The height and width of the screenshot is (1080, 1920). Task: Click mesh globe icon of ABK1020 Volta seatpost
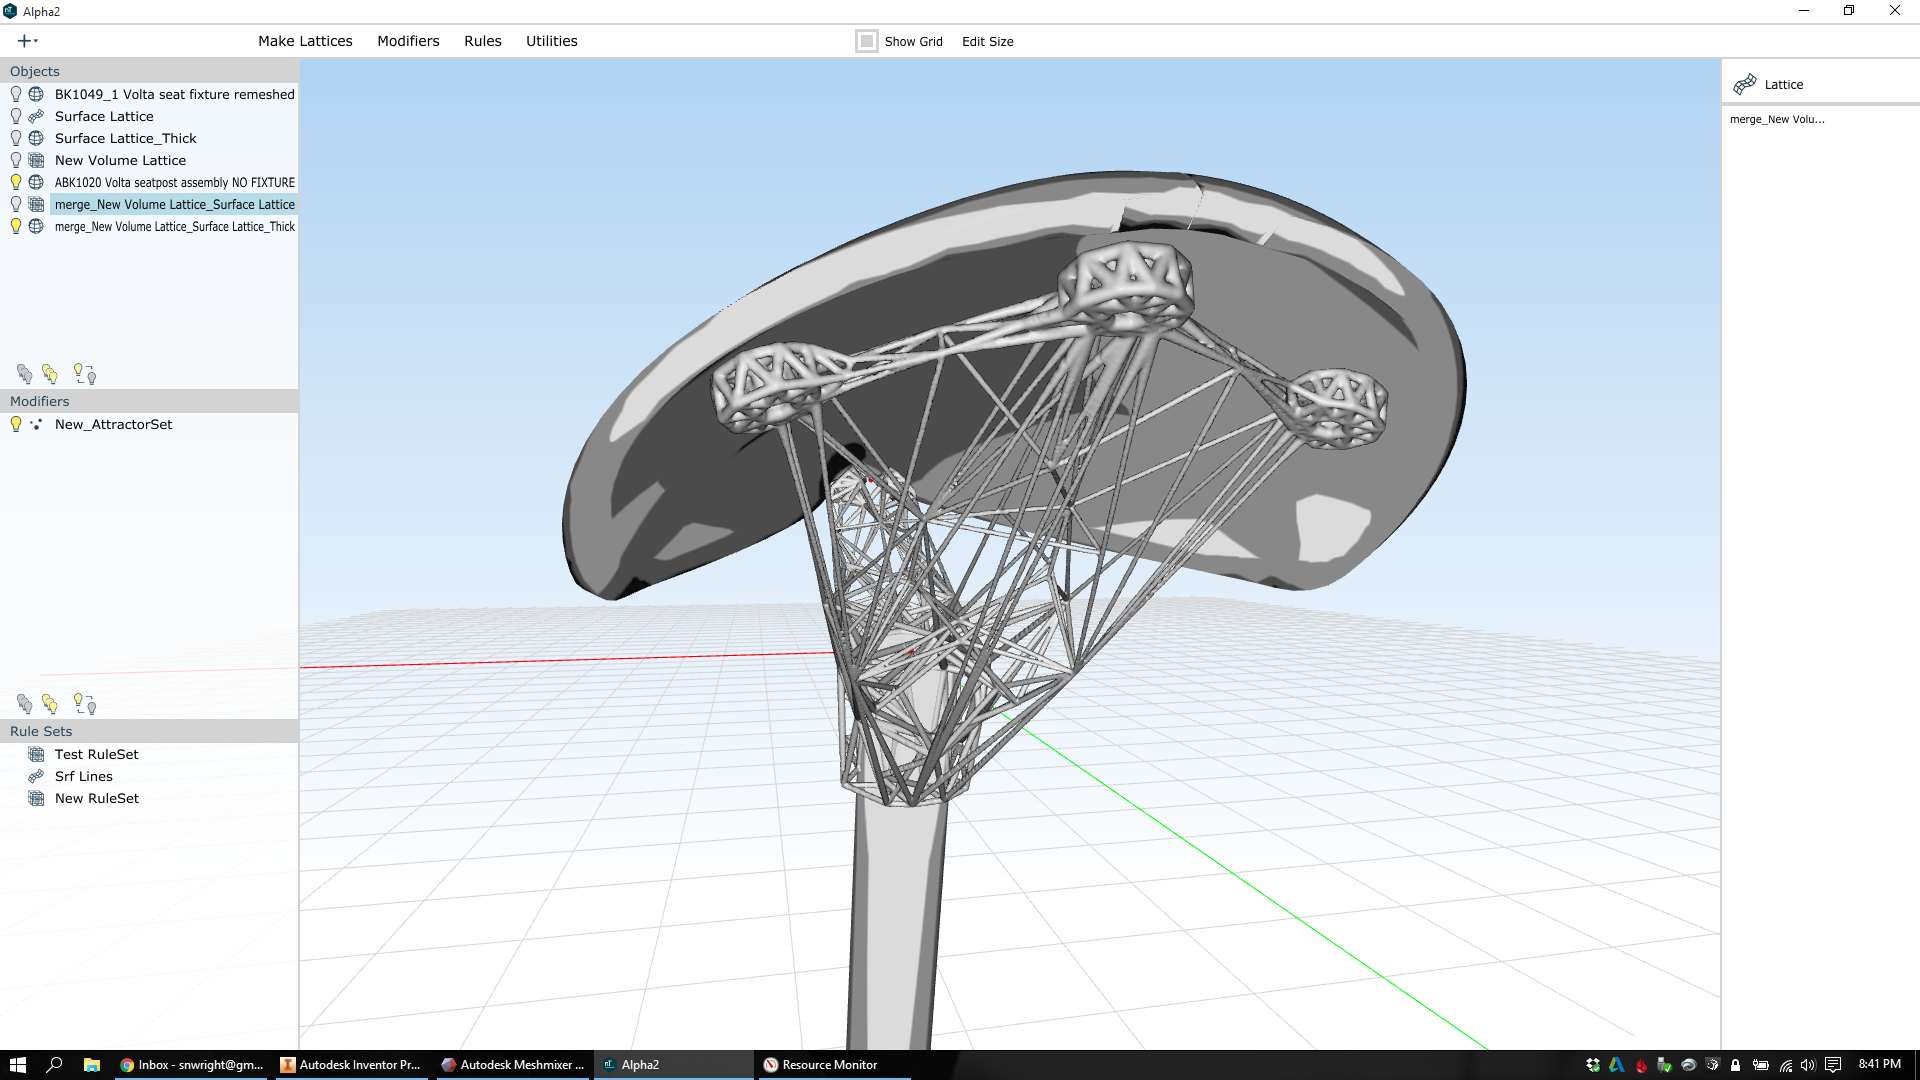click(x=36, y=182)
